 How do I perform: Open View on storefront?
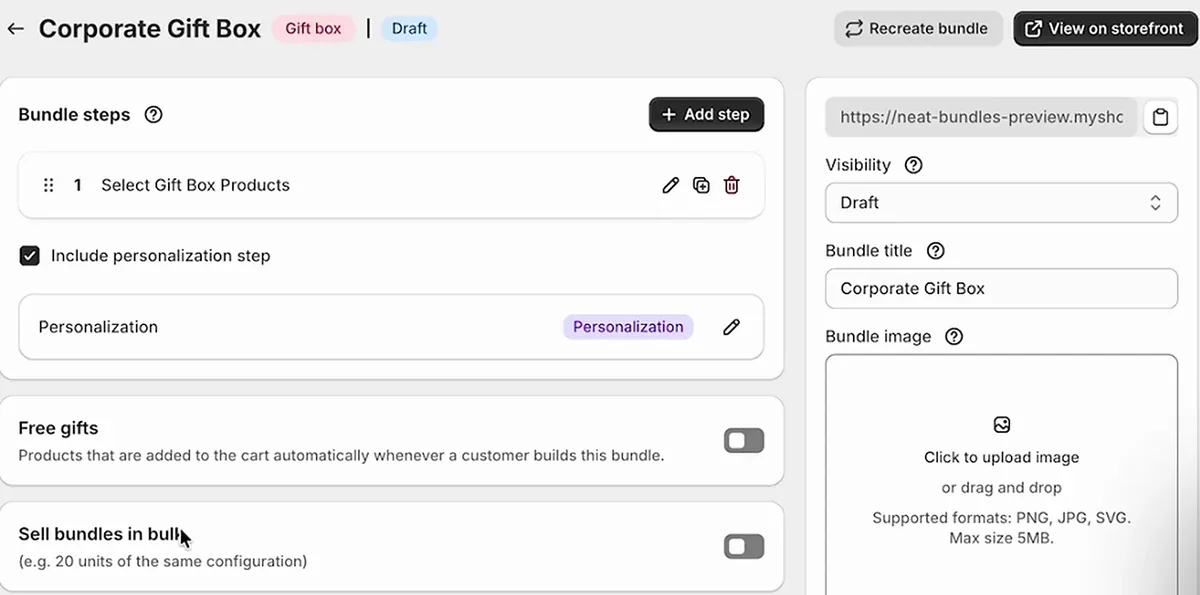coord(1105,29)
